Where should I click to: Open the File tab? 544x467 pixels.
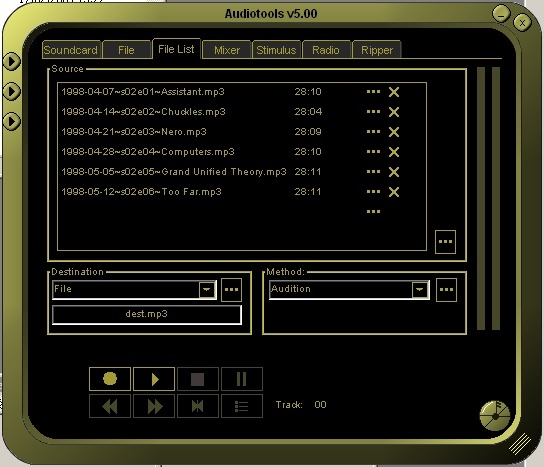[x=126, y=50]
